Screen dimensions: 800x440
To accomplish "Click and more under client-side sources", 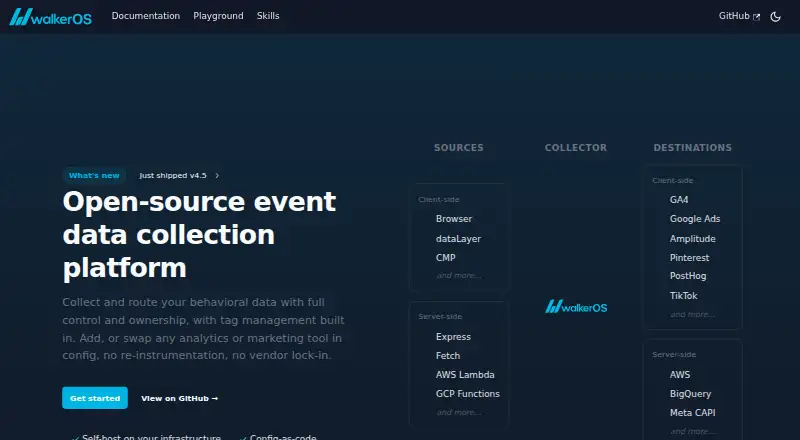I will pos(459,276).
